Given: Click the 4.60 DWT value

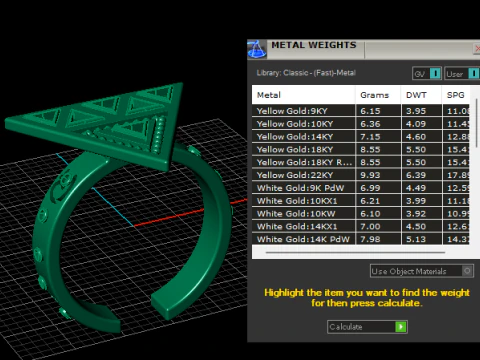Looking at the screenshot, I should tap(416, 137).
